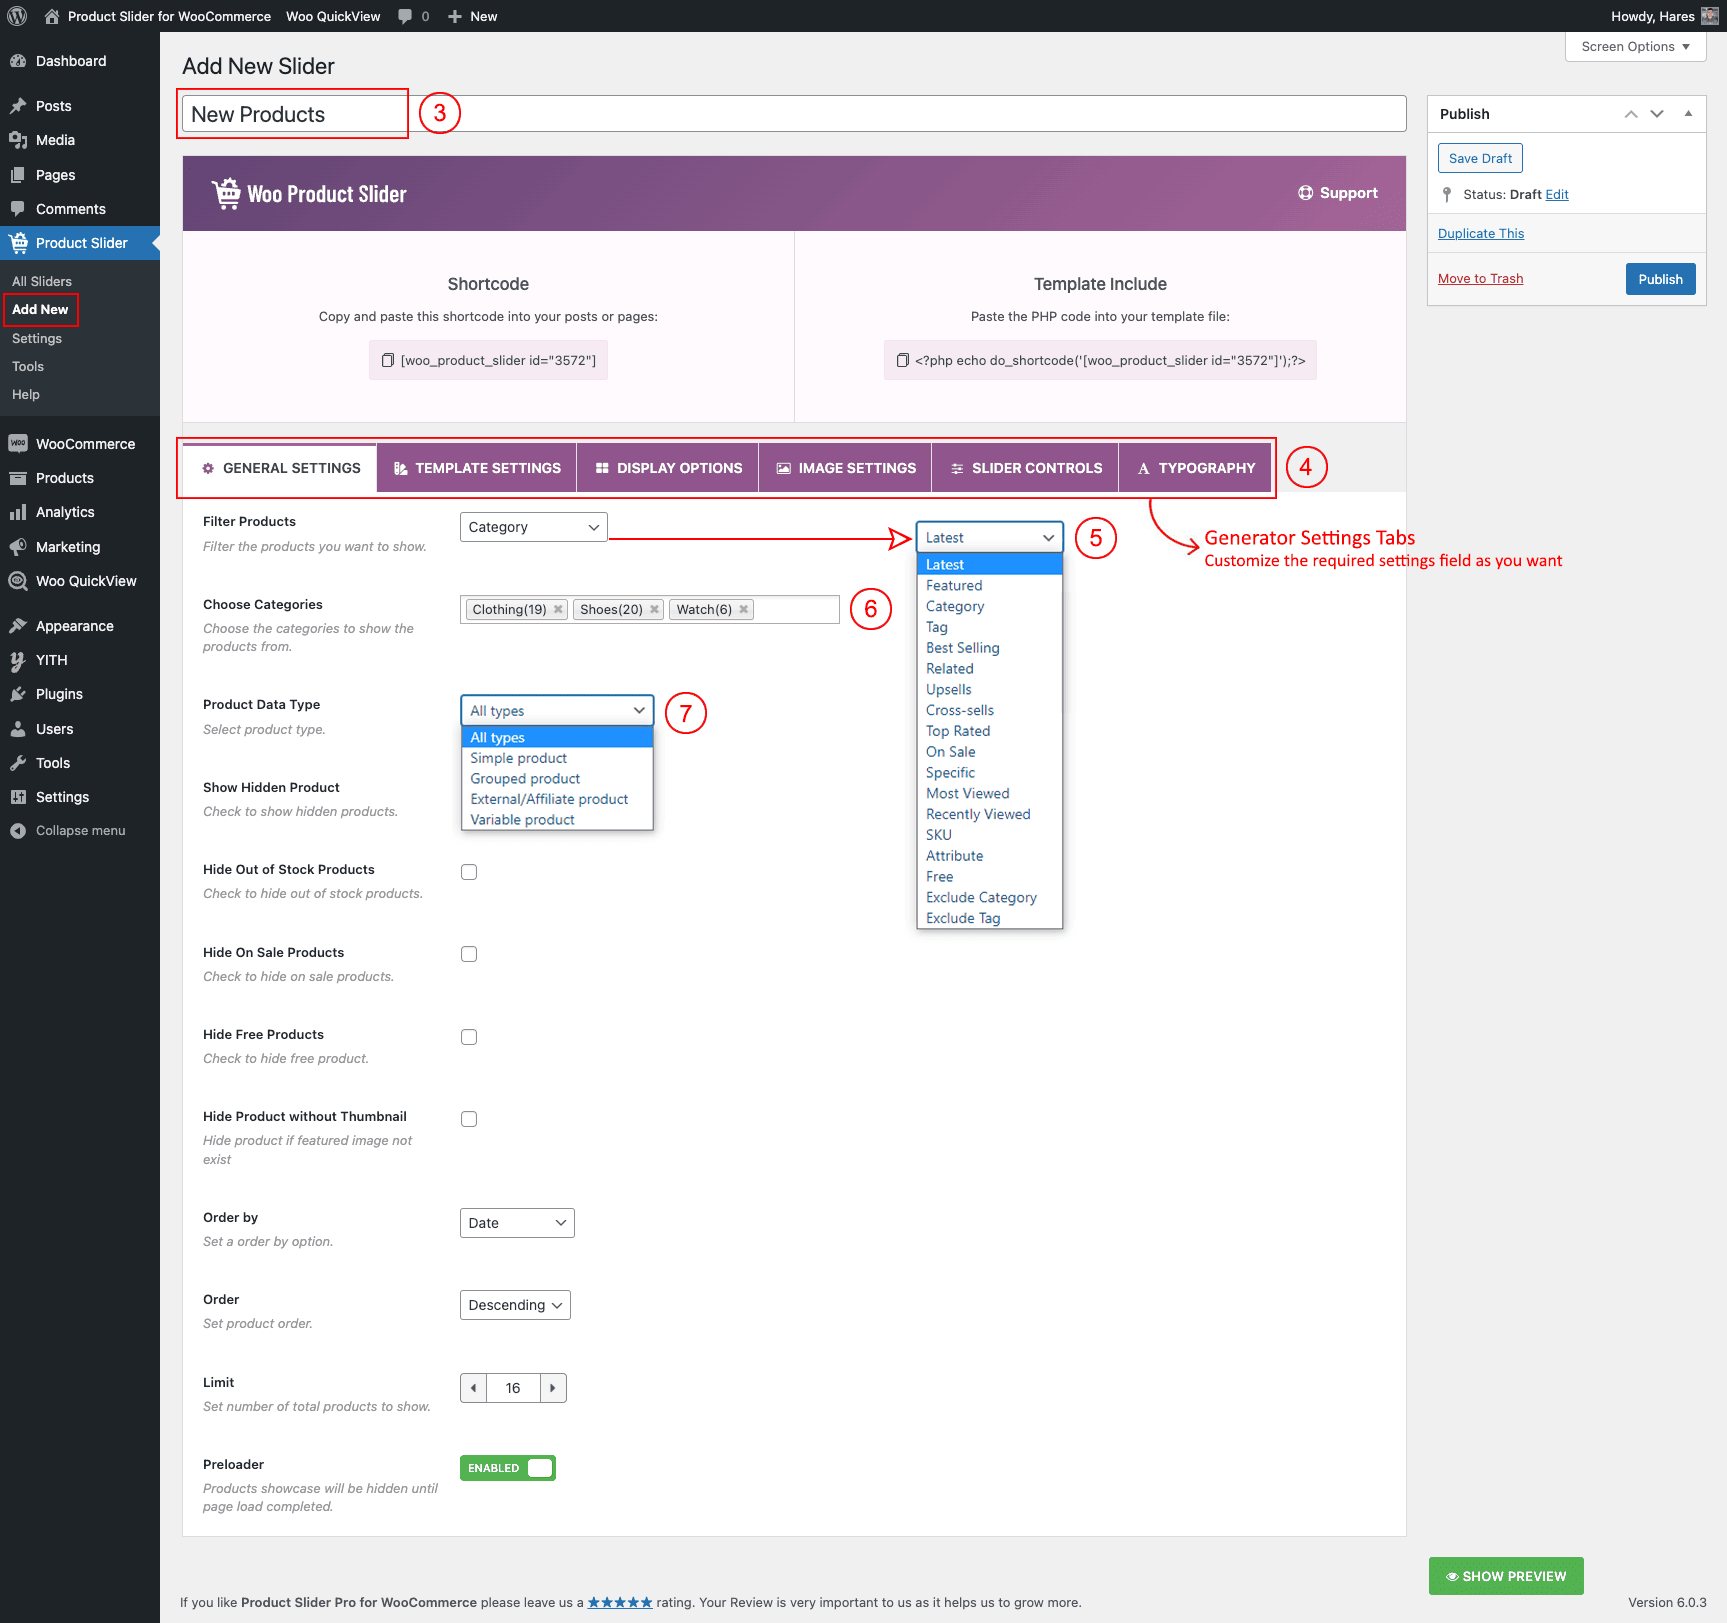The width and height of the screenshot is (1727, 1623).
Task: Toggle the Preloader enabled switch
Action: (x=508, y=1468)
